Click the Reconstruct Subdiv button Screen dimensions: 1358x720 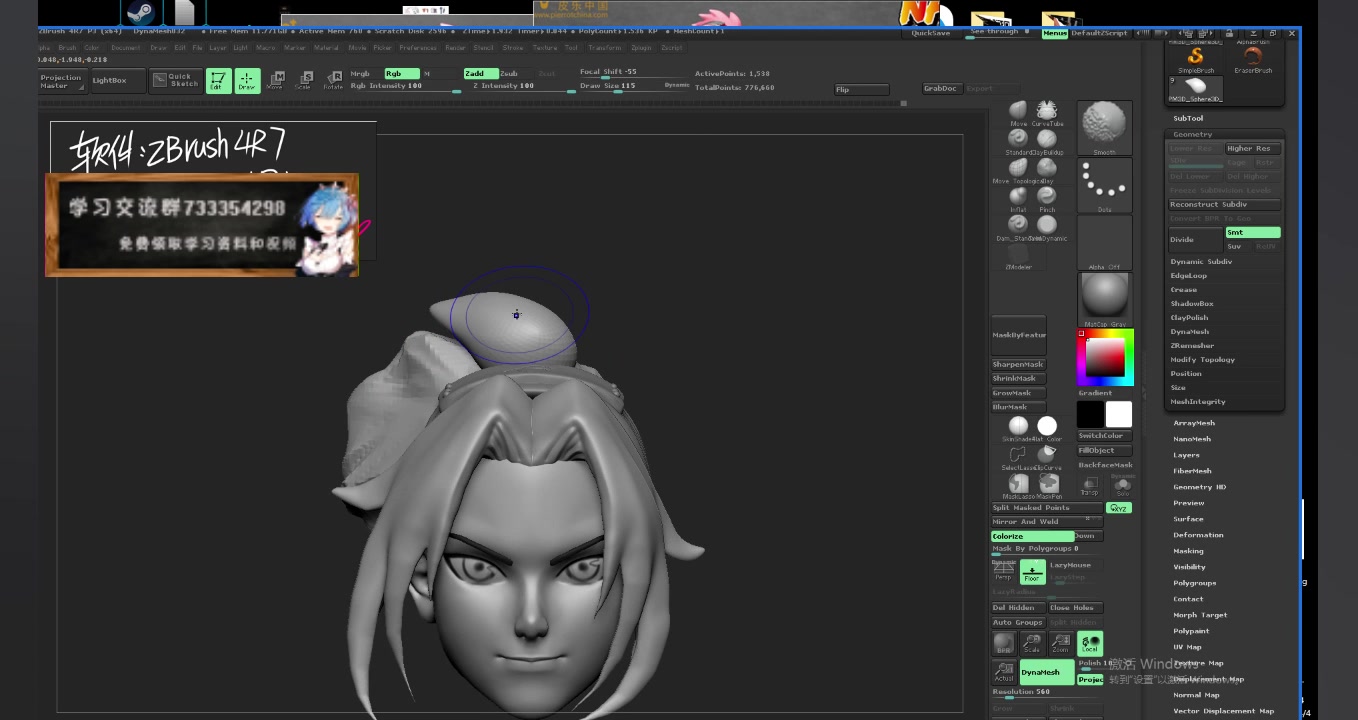[1225, 205]
